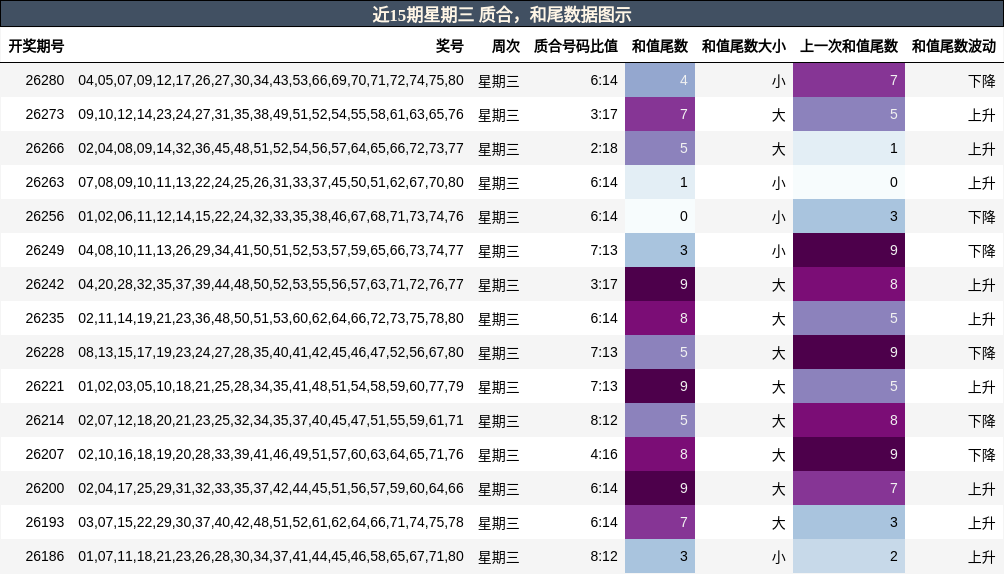Select issue number 26200
Image resolution: width=1004 pixels, height=574 pixels.
coord(45,488)
